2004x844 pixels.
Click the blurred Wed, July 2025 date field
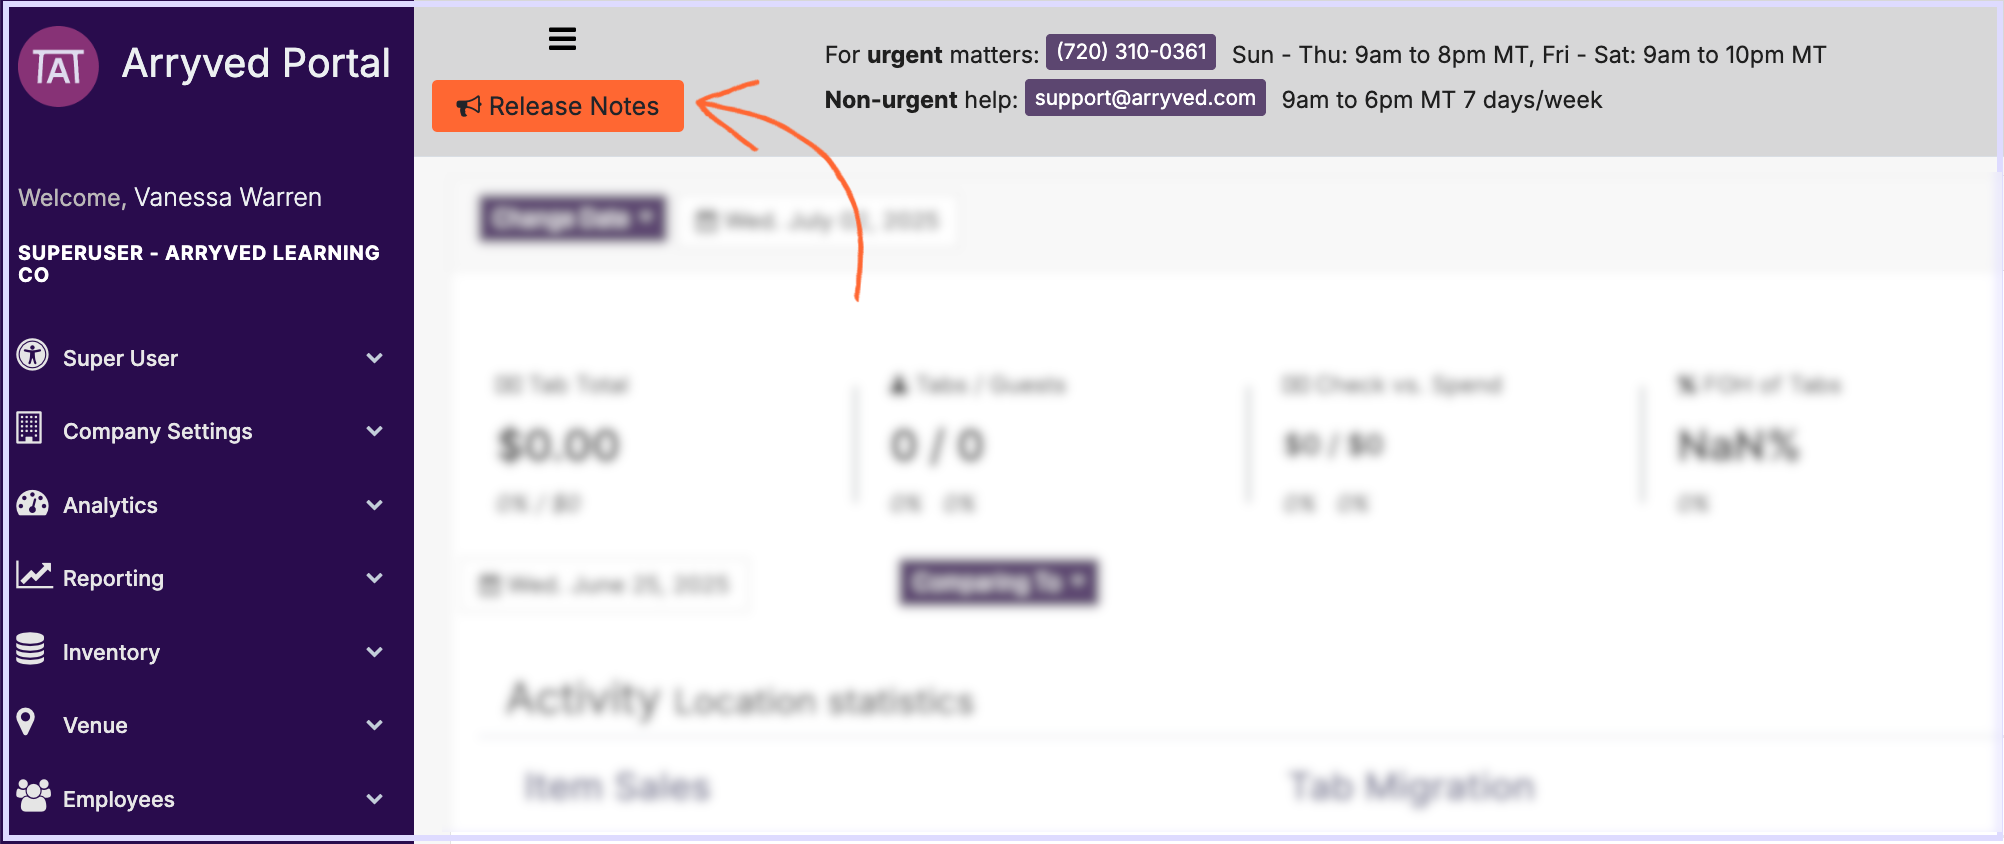pyautogui.click(x=819, y=220)
